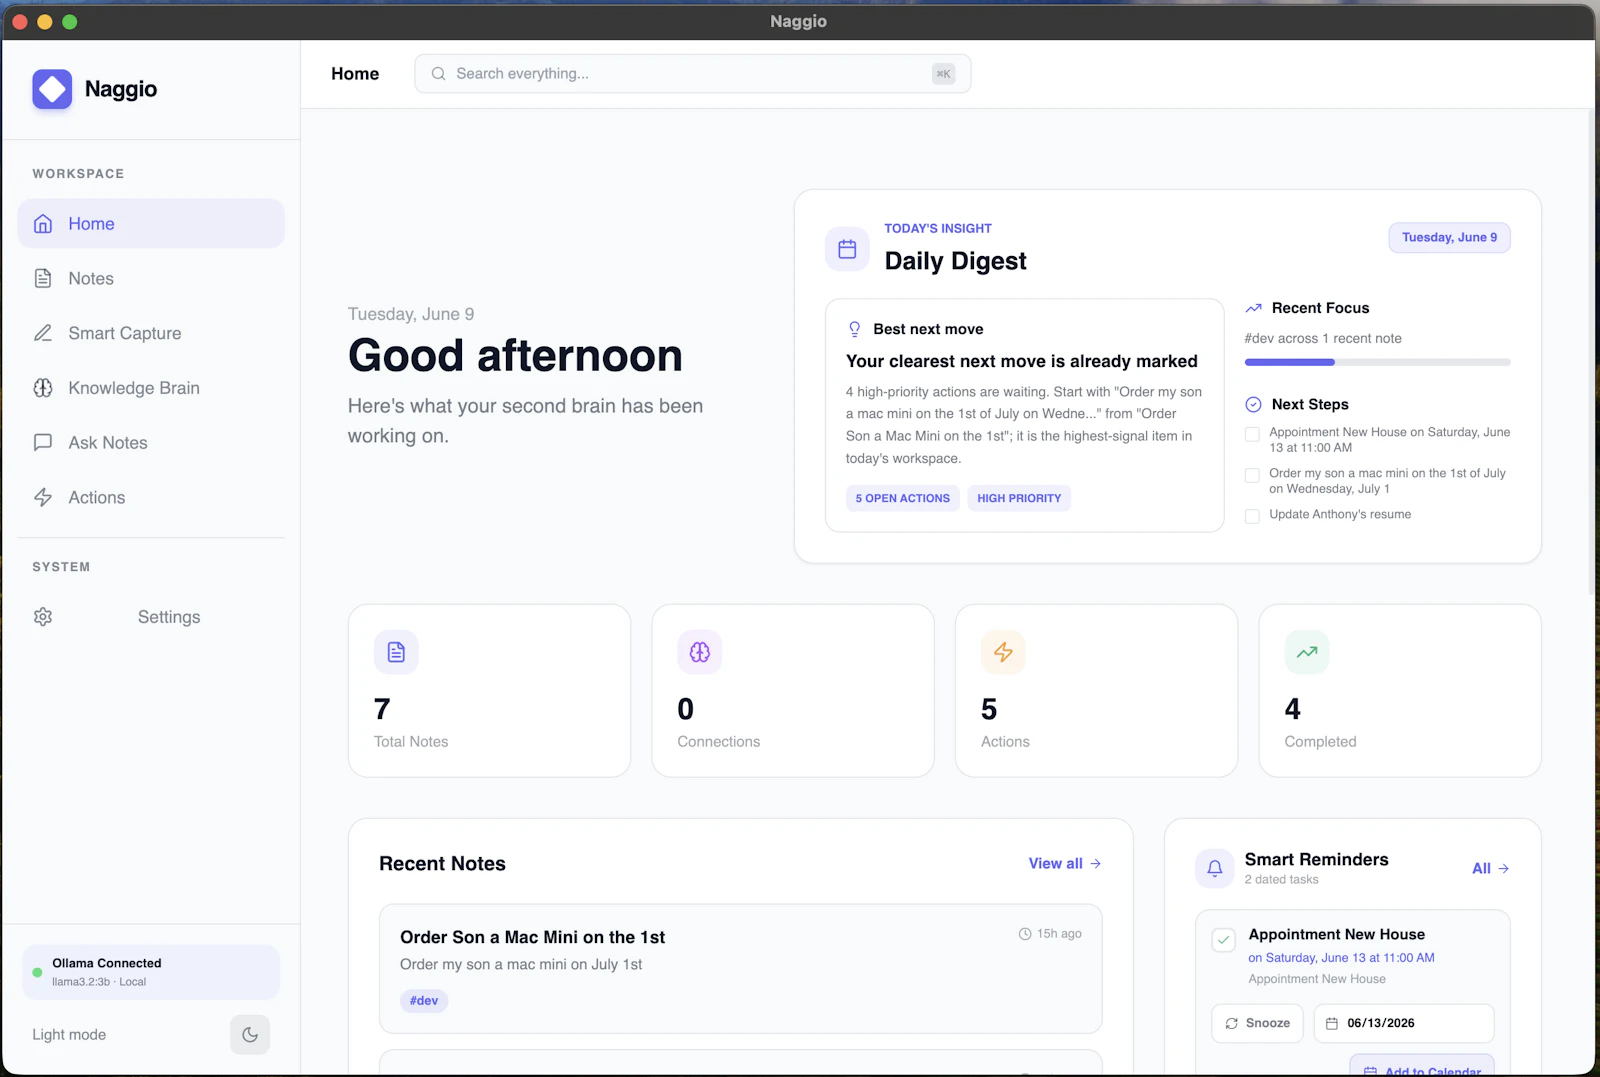Click the Naggio diamond logo icon
1600x1077 pixels.
pyautogui.click(x=52, y=89)
